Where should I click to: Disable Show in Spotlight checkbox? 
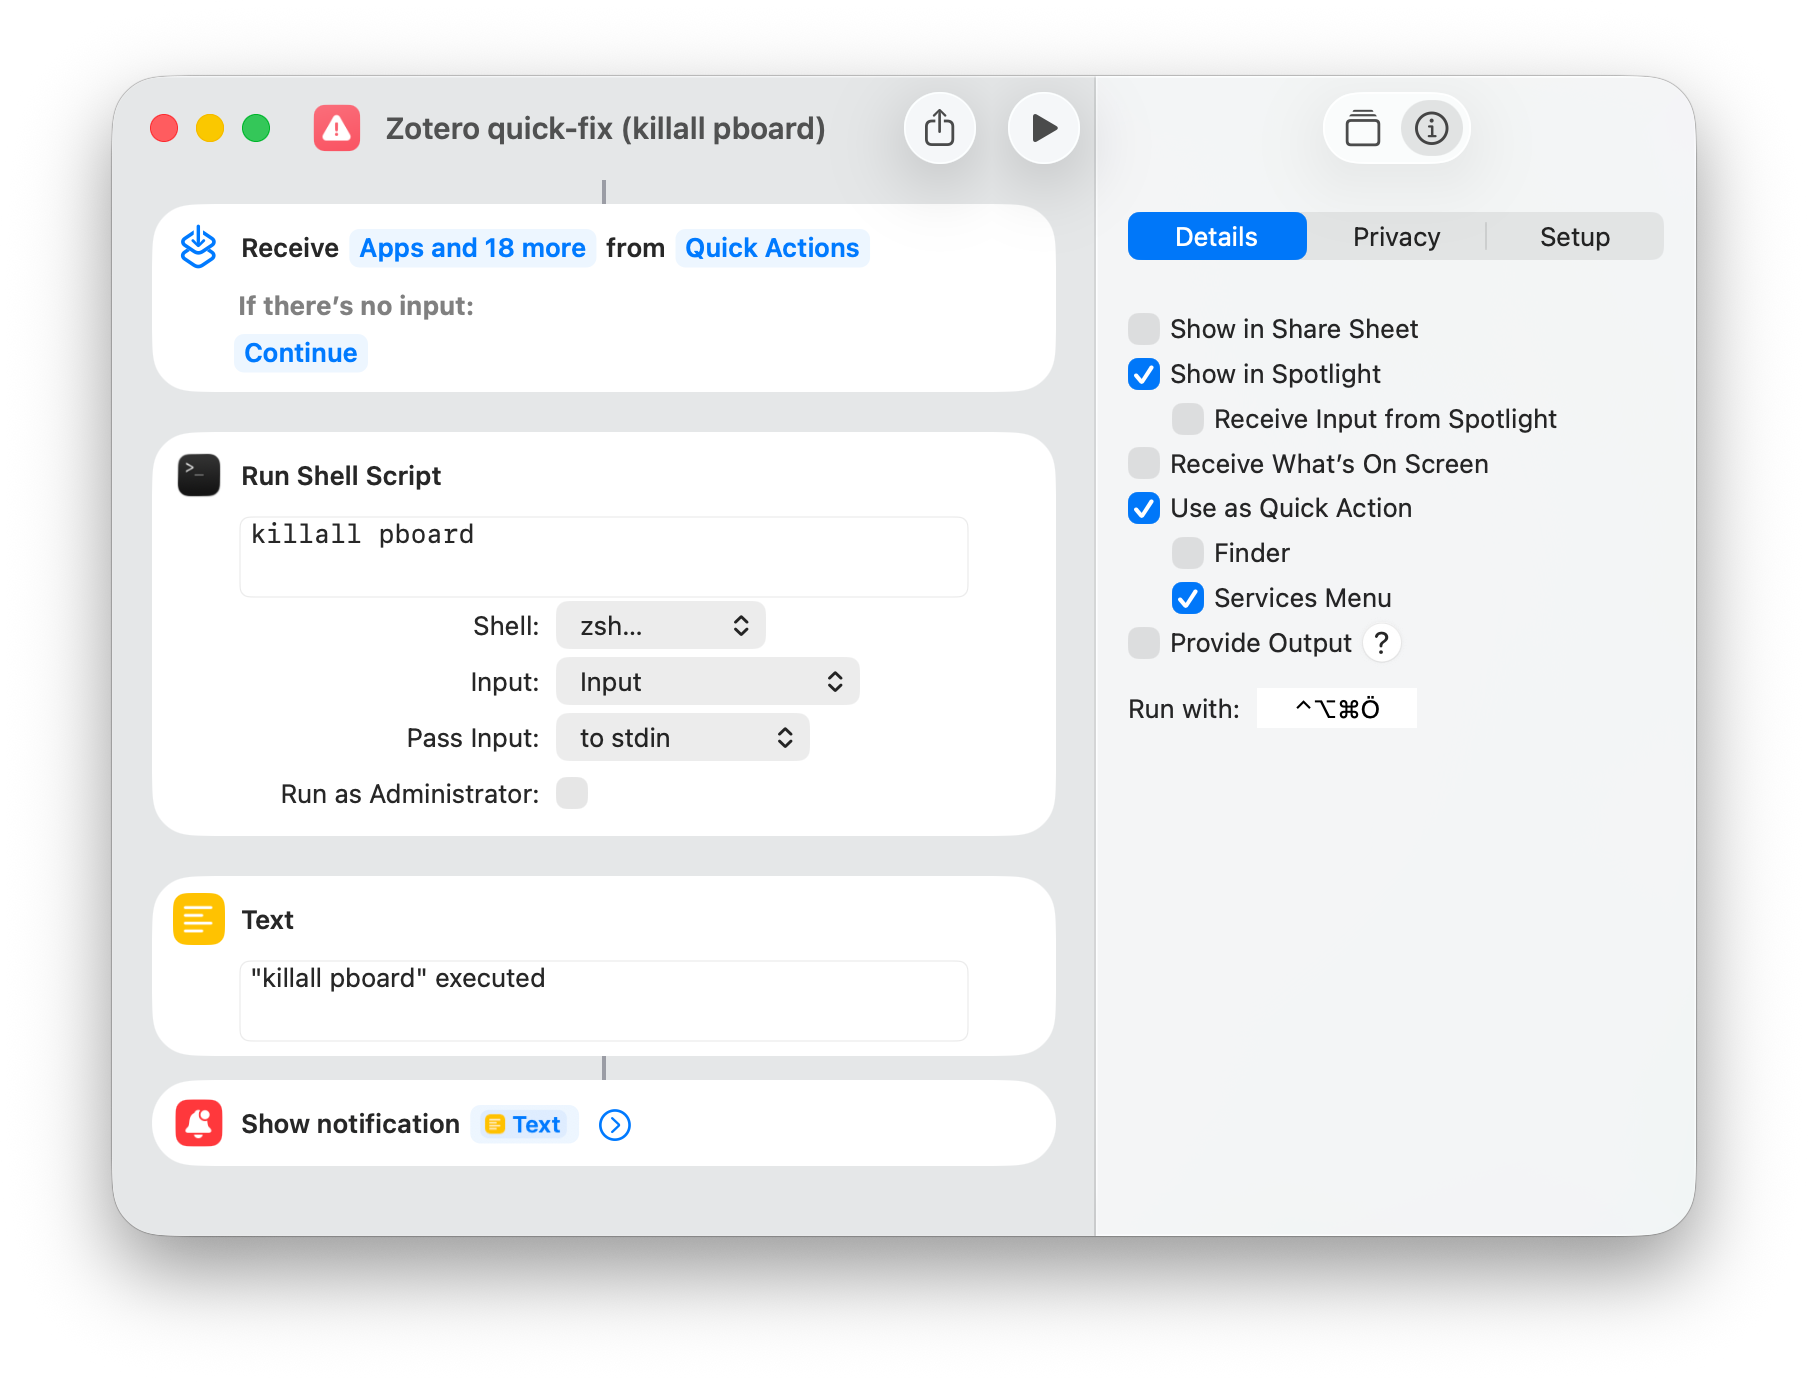point(1144,374)
